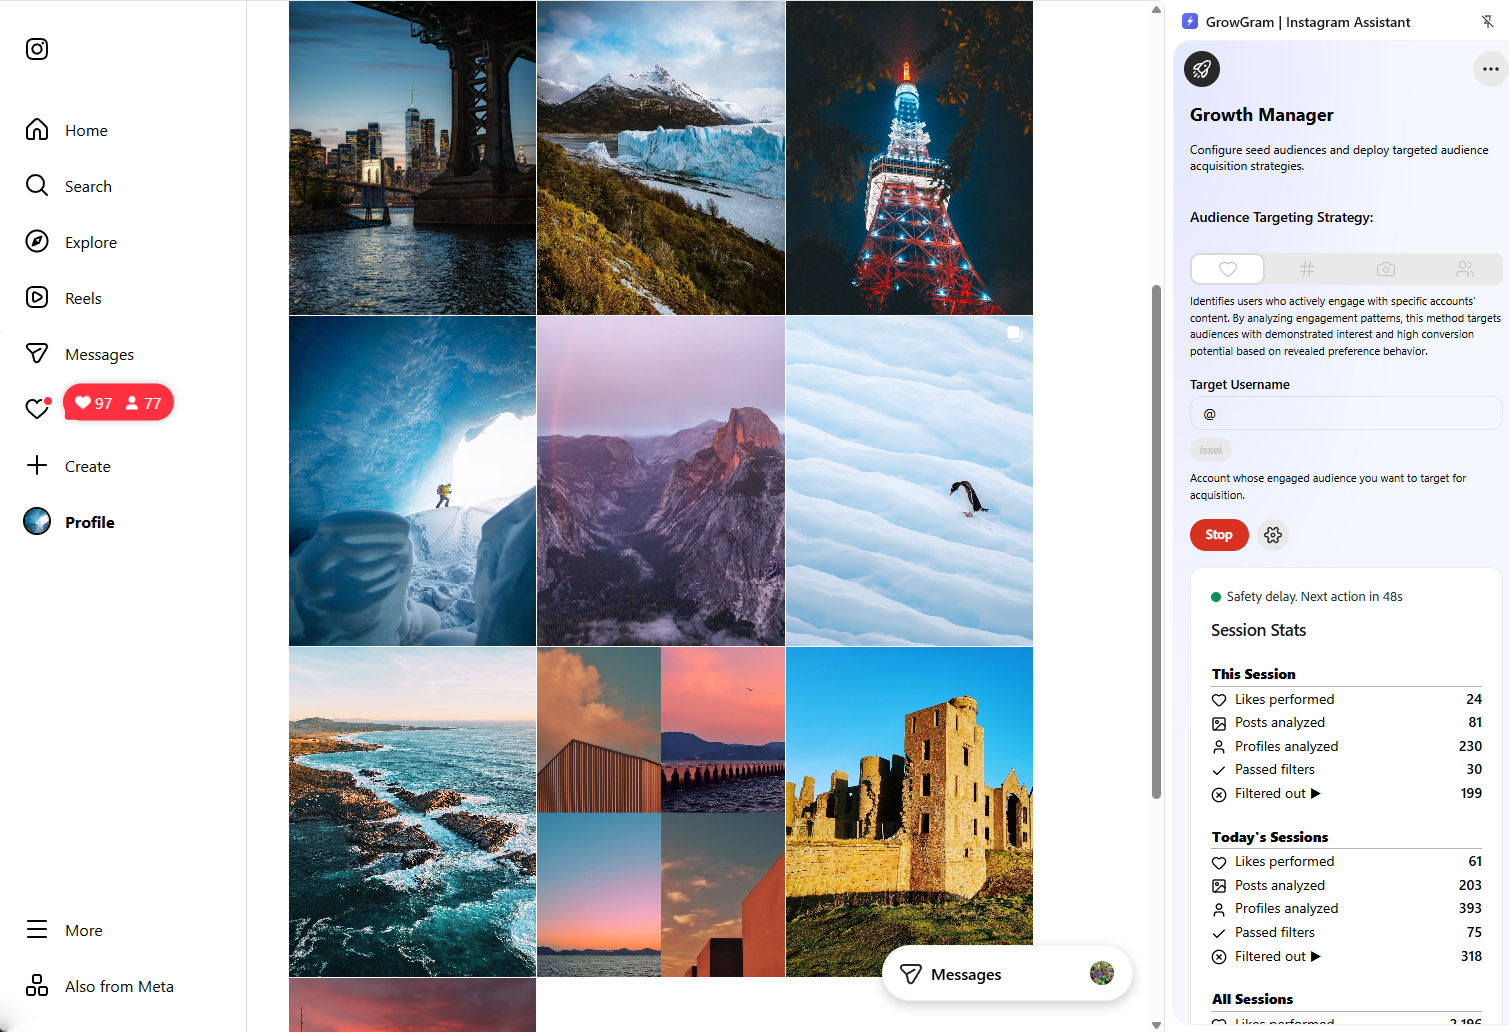Click Likes performed icon in Today's Sessions
This screenshot has height=1032, width=1509.
(1219, 862)
